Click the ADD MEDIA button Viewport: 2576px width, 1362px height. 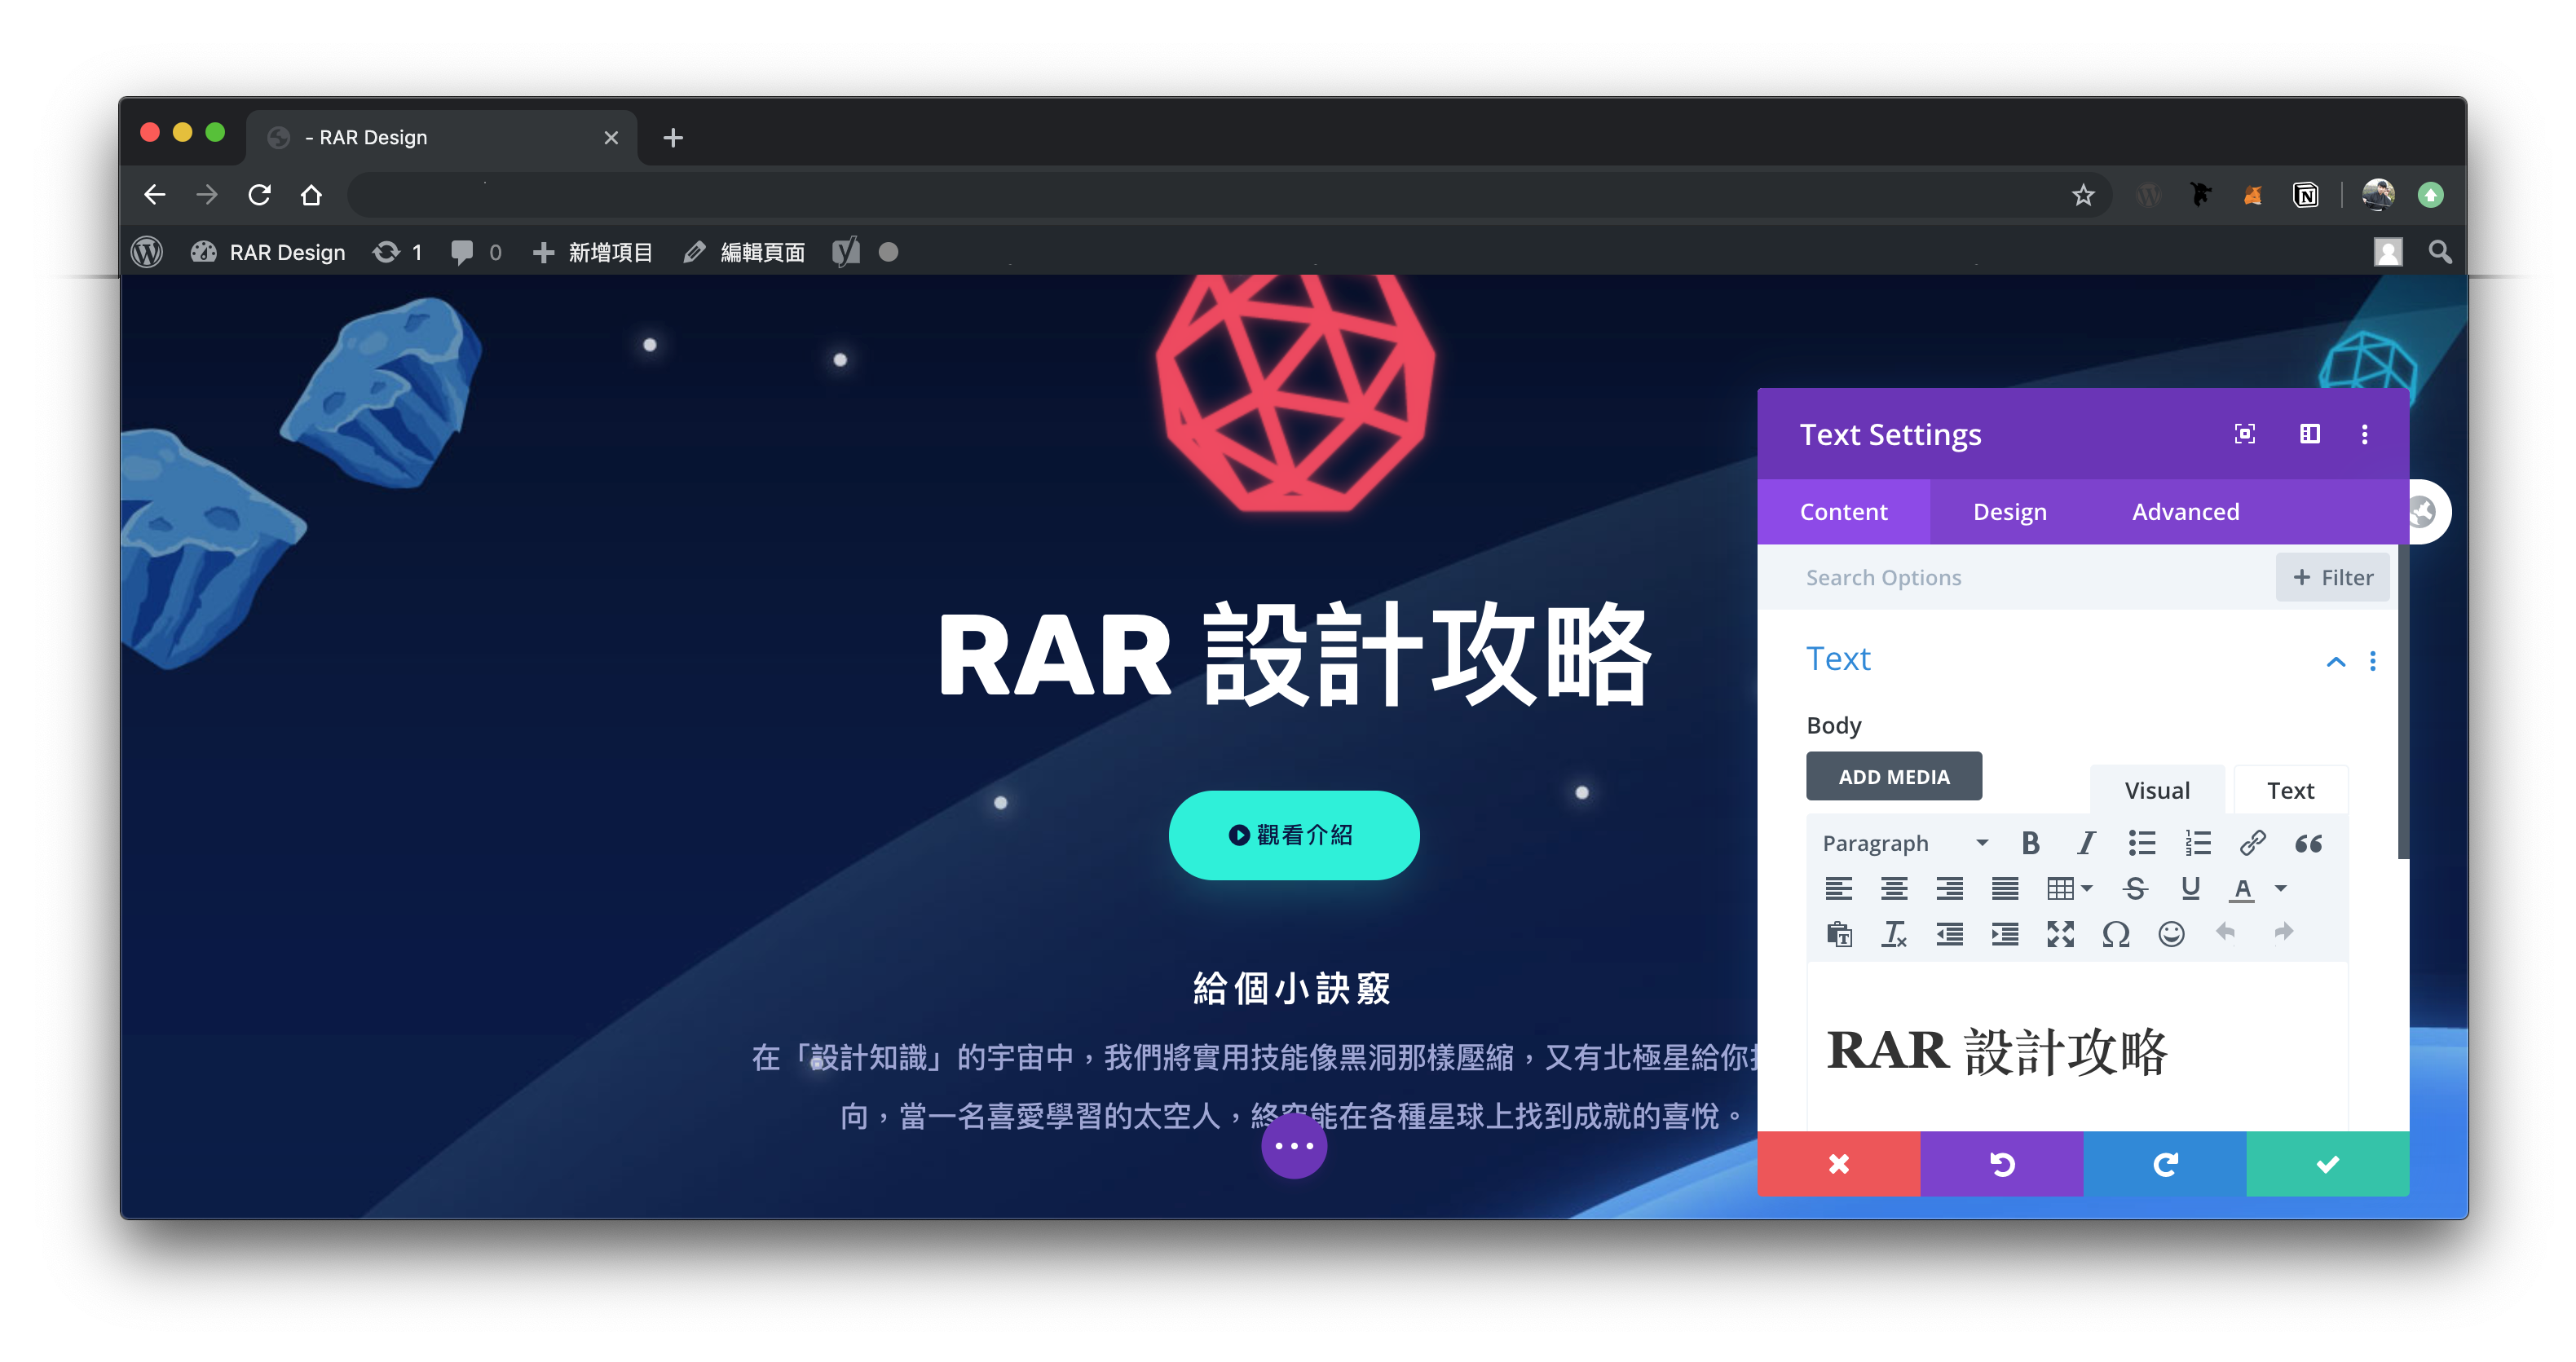[1893, 777]
